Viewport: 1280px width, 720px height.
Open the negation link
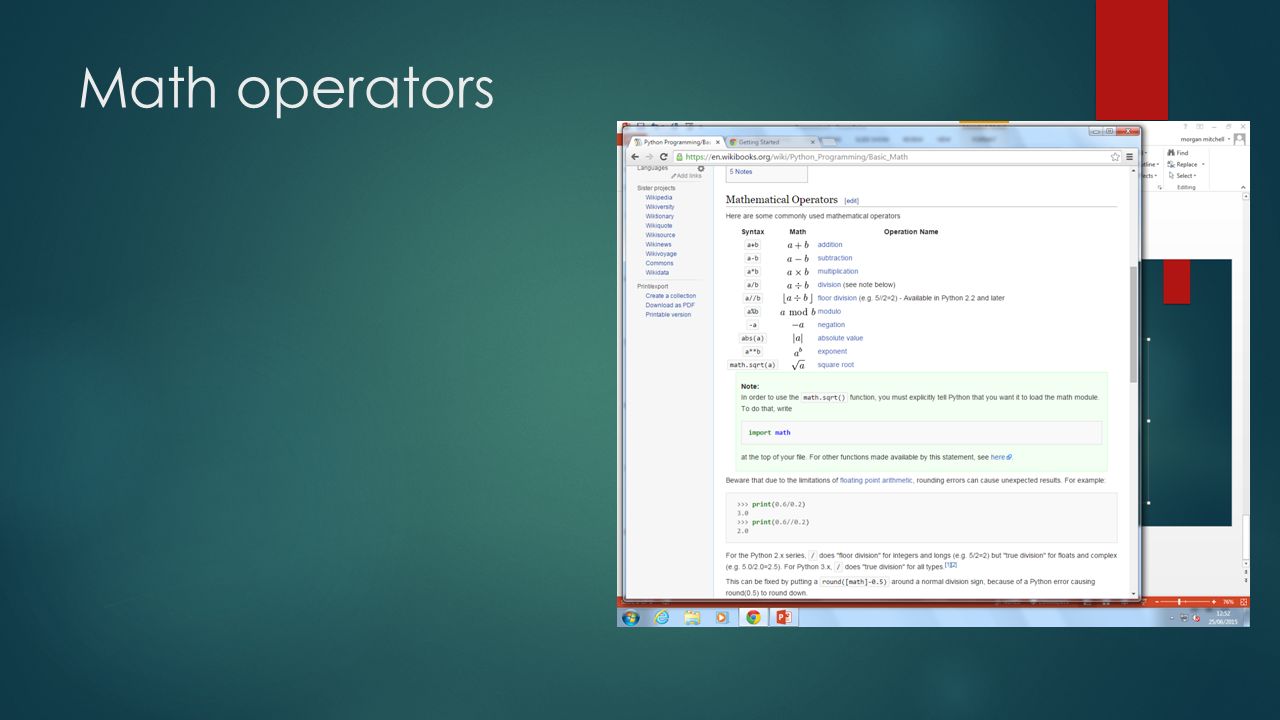tap(831, 325)
